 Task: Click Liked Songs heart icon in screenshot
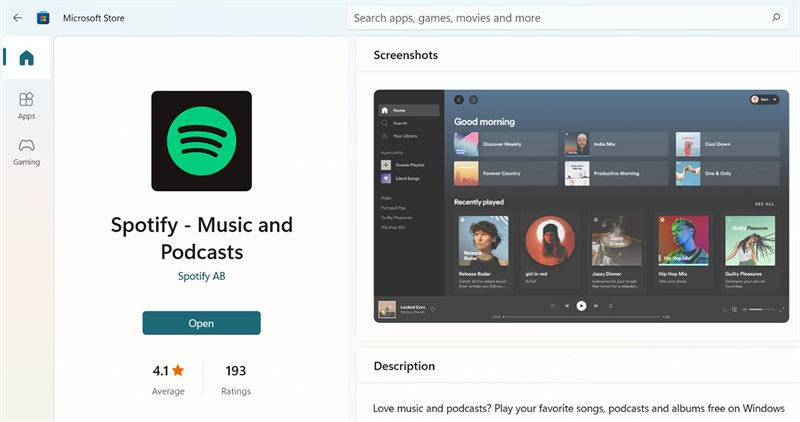(x=386, y=178)
